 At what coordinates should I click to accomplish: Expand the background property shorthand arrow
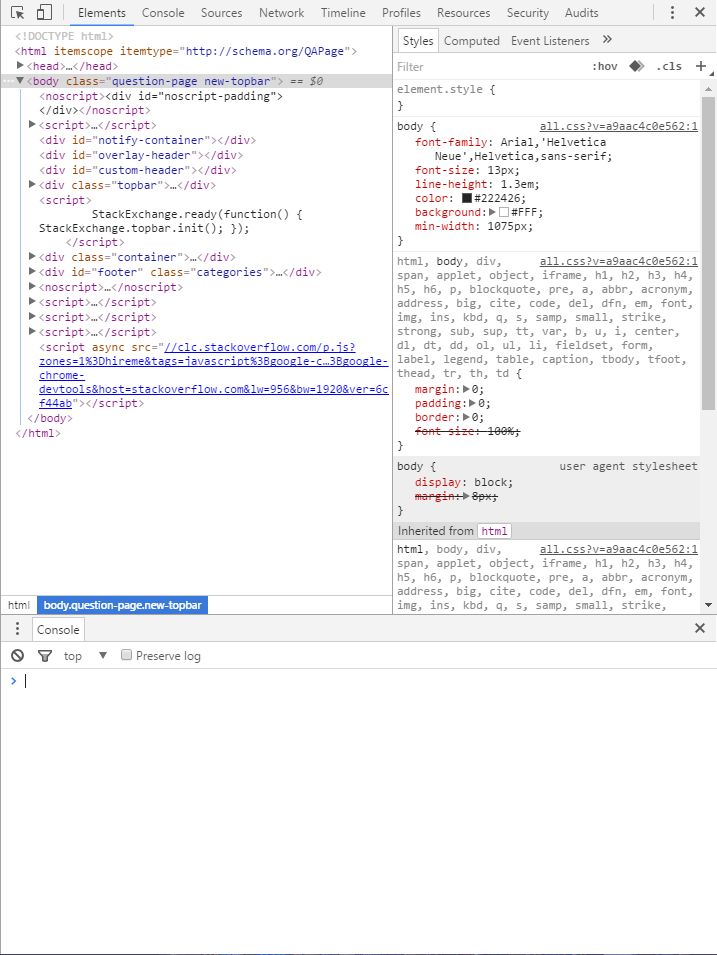492,212
